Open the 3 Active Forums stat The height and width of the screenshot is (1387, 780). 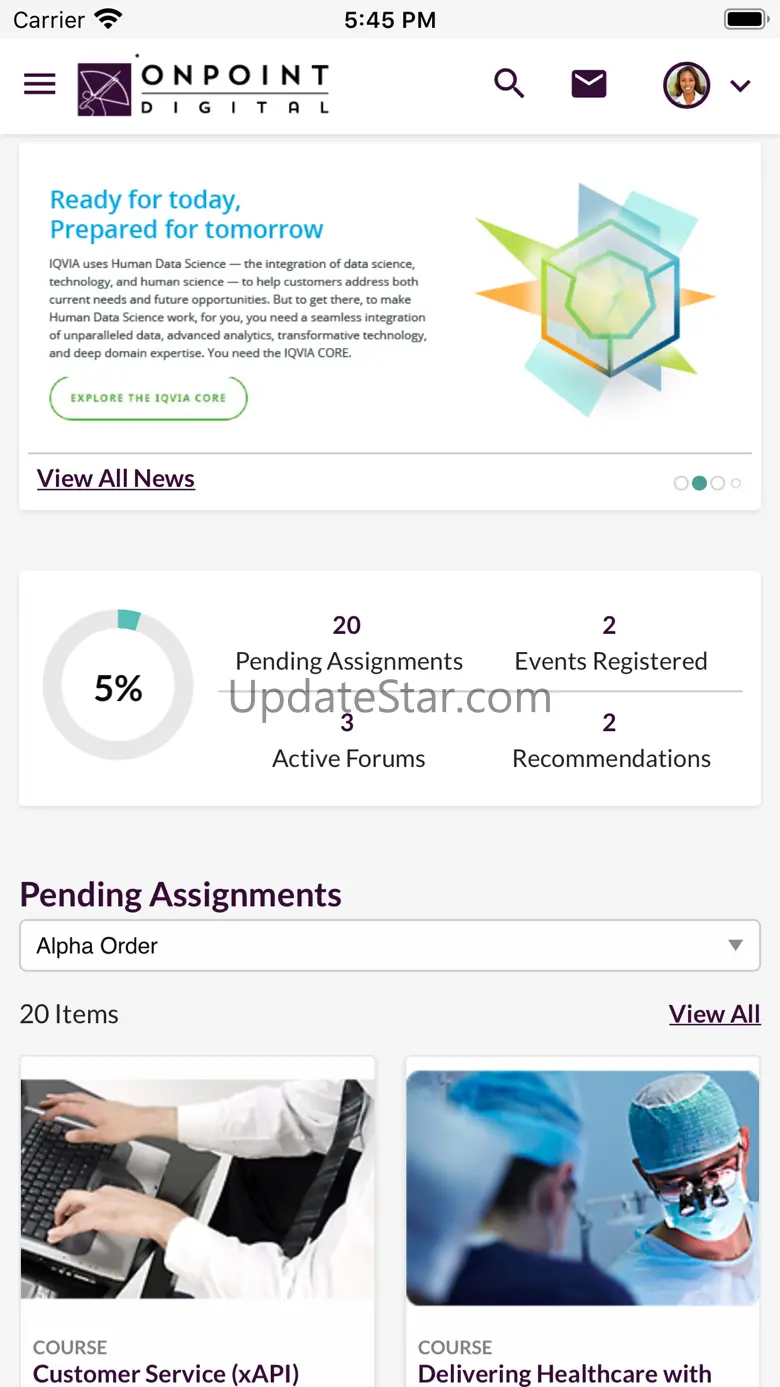click(x=348, y=742)
